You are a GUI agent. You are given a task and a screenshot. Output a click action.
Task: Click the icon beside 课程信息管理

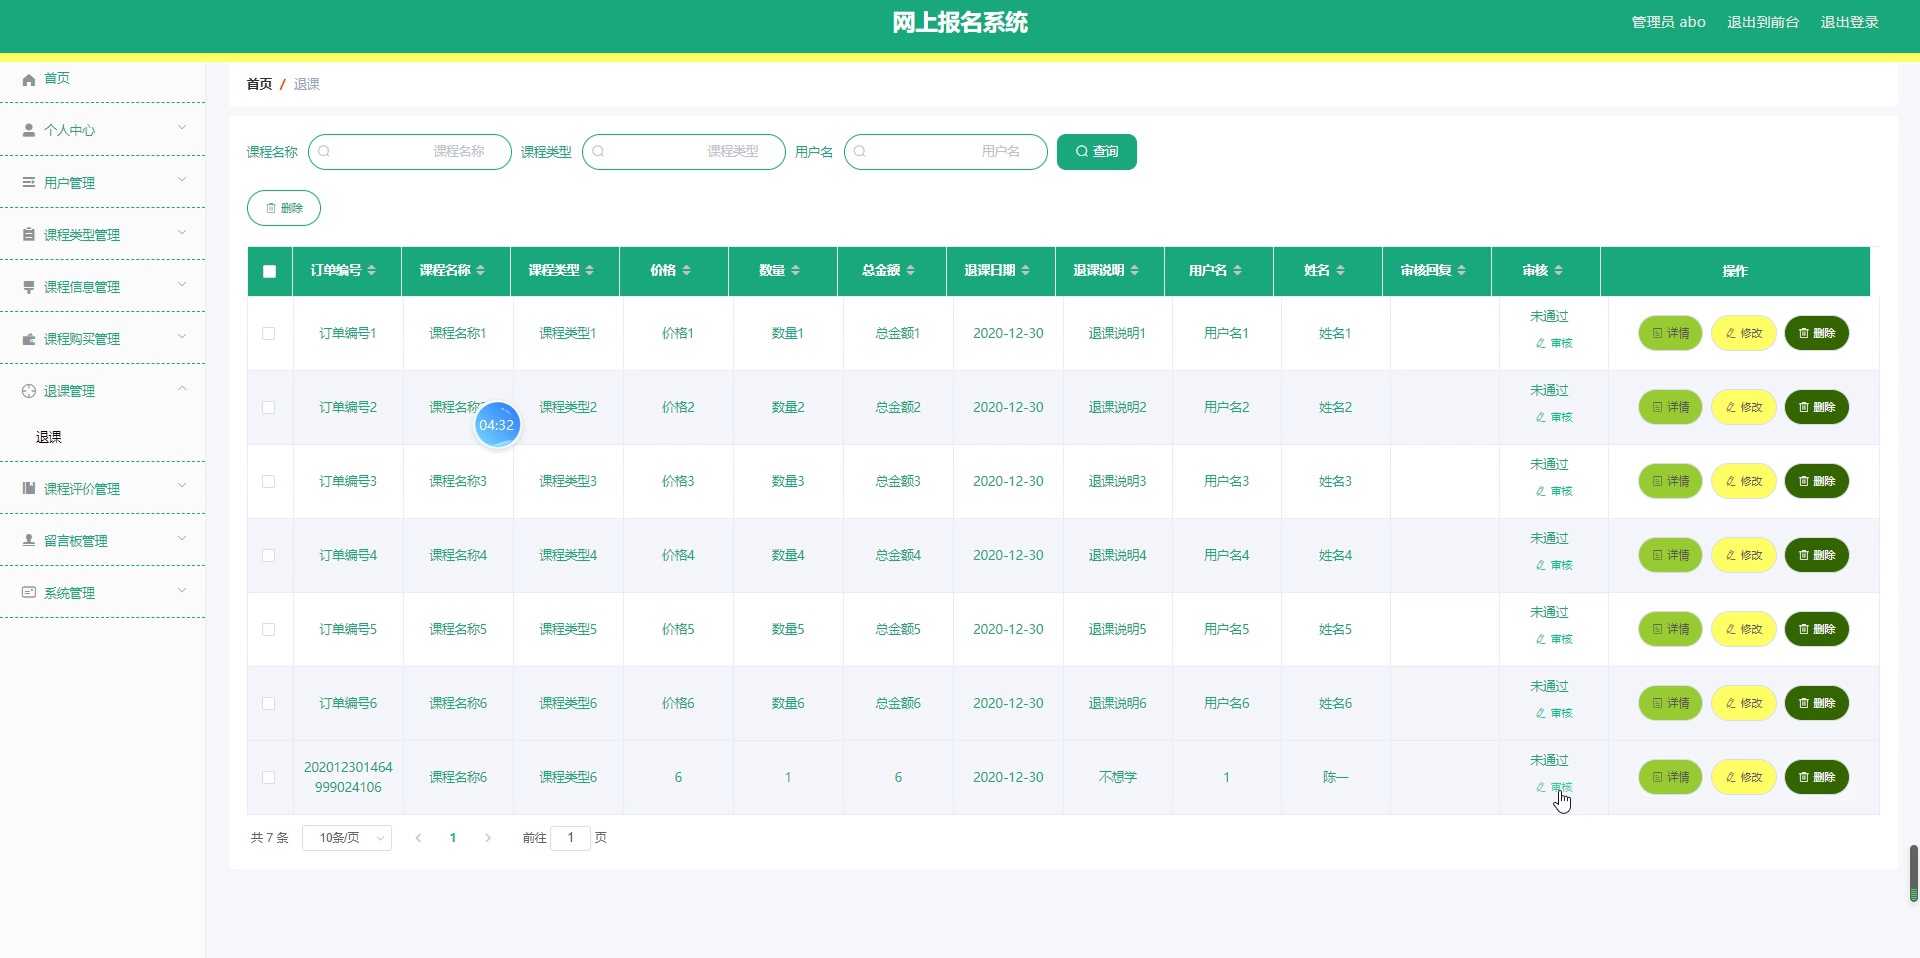click(x=29, y=286)
